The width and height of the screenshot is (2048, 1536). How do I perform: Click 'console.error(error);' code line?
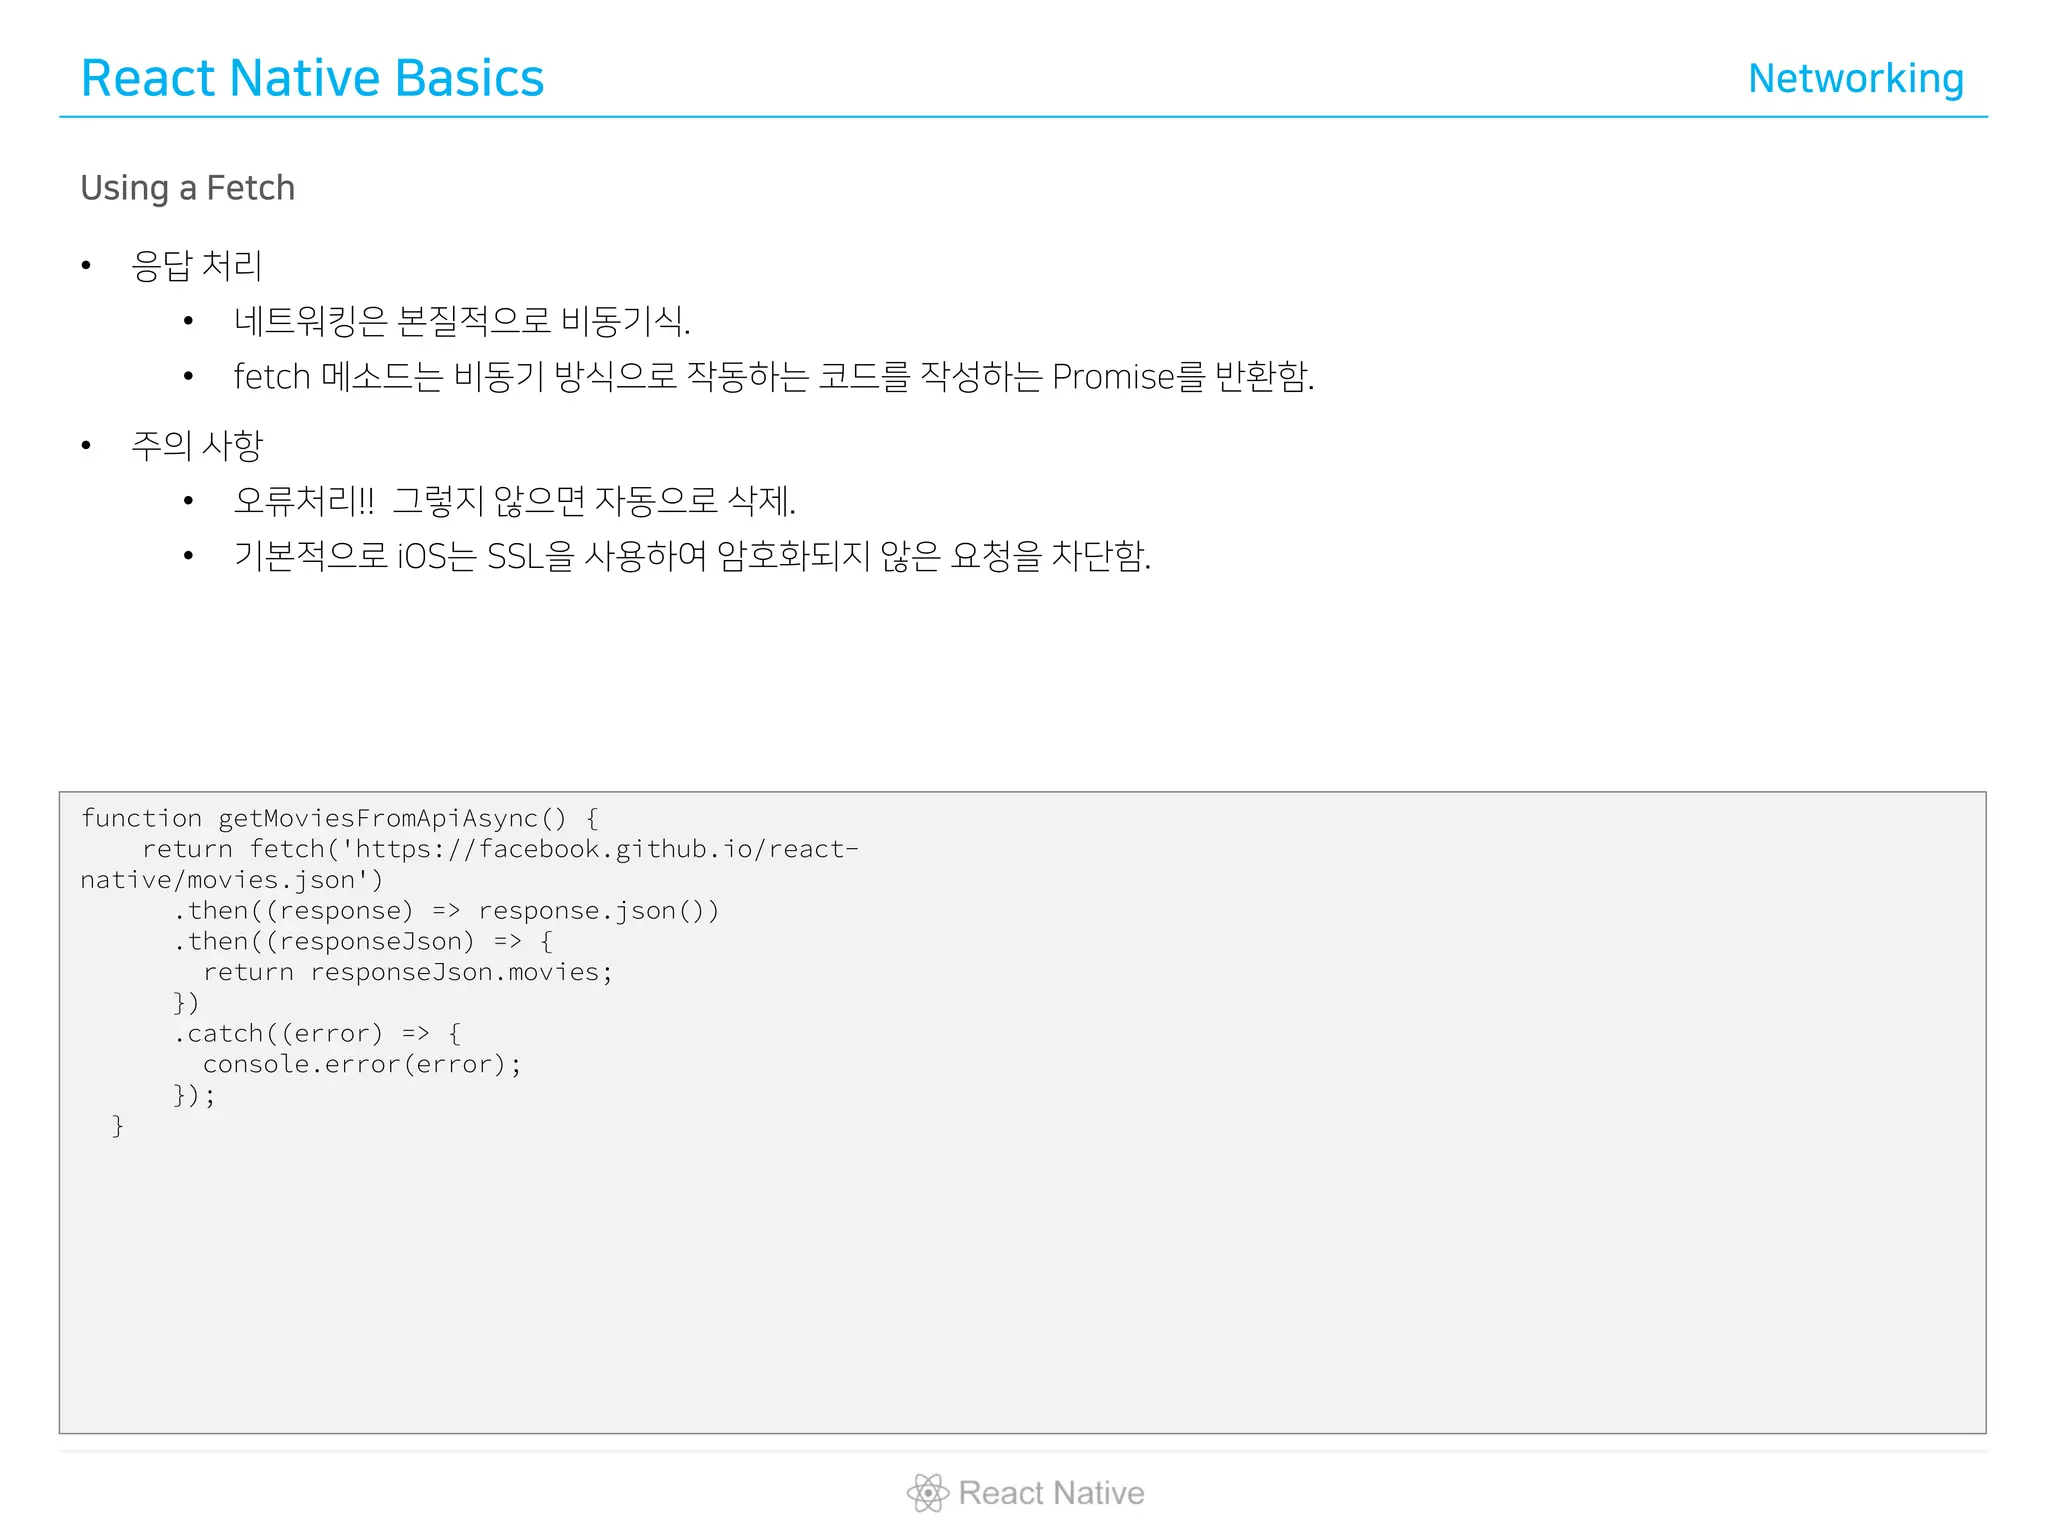point(362,1064)
